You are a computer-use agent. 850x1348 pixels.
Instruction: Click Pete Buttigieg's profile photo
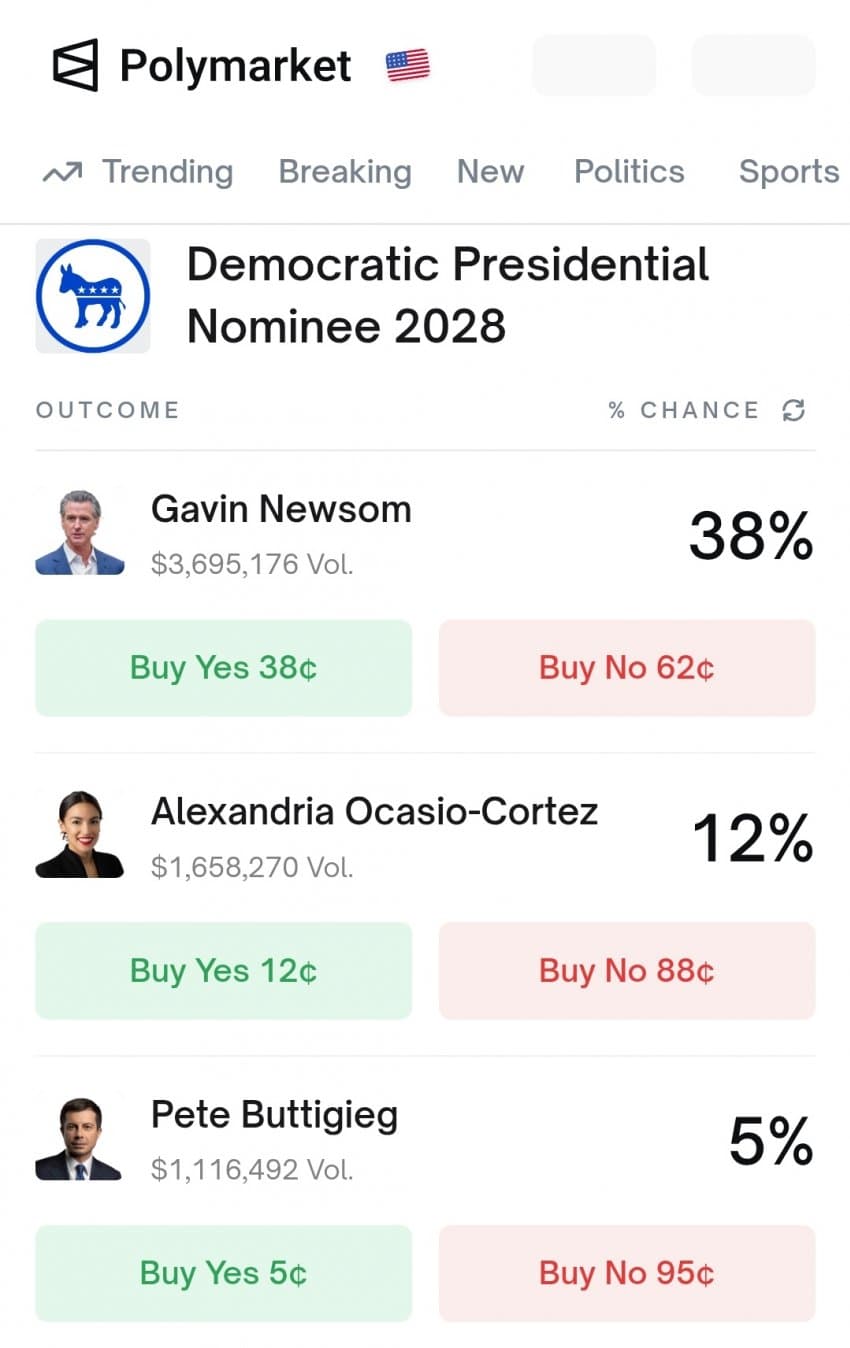tap(80, 1138)
